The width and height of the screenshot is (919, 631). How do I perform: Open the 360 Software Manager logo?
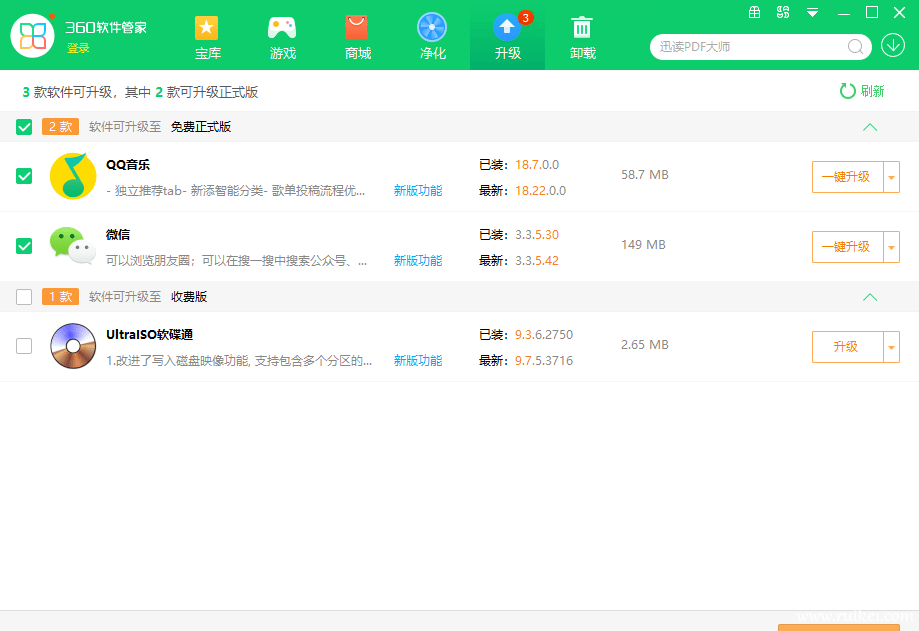pos(33,36)
